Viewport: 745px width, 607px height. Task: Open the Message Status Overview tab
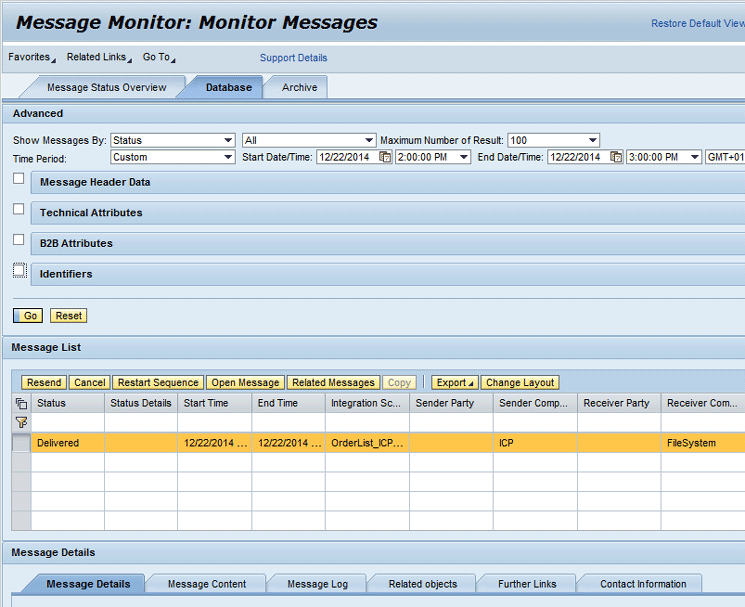pyautogui.click(x=106, y=88)
